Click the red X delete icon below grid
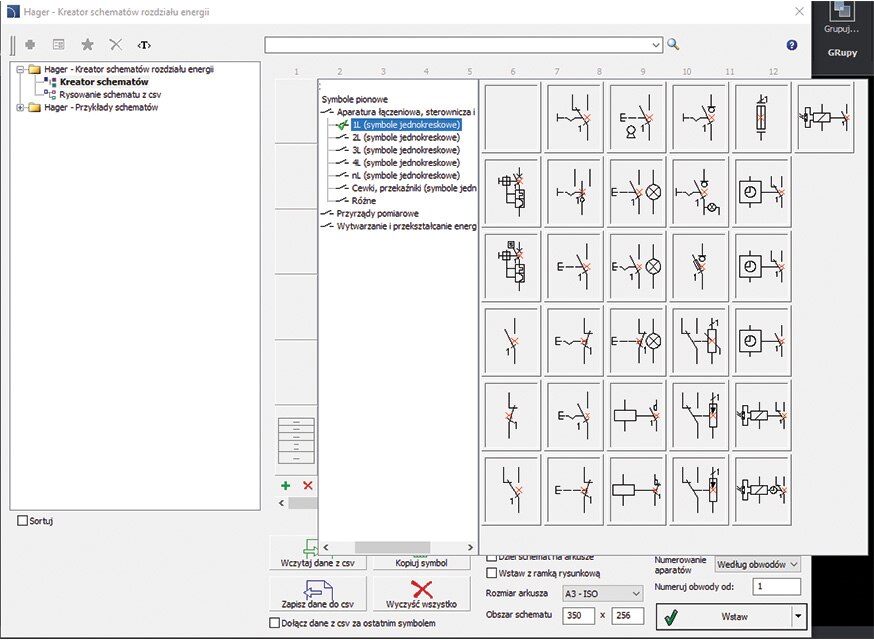This screenshot has width=874, height=640. pos(308,485)
